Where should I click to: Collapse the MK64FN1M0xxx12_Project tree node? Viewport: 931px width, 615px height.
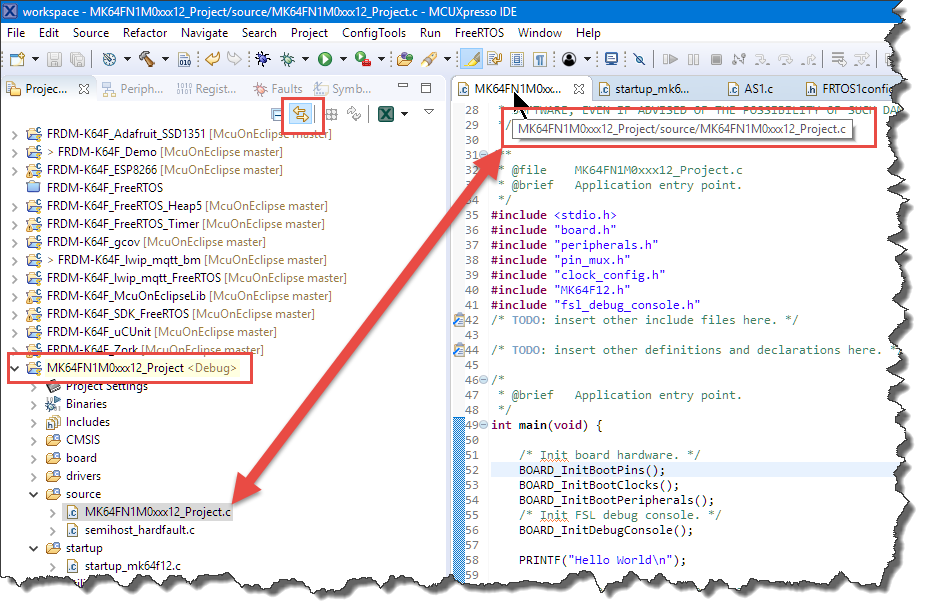[x=14, y=368]
